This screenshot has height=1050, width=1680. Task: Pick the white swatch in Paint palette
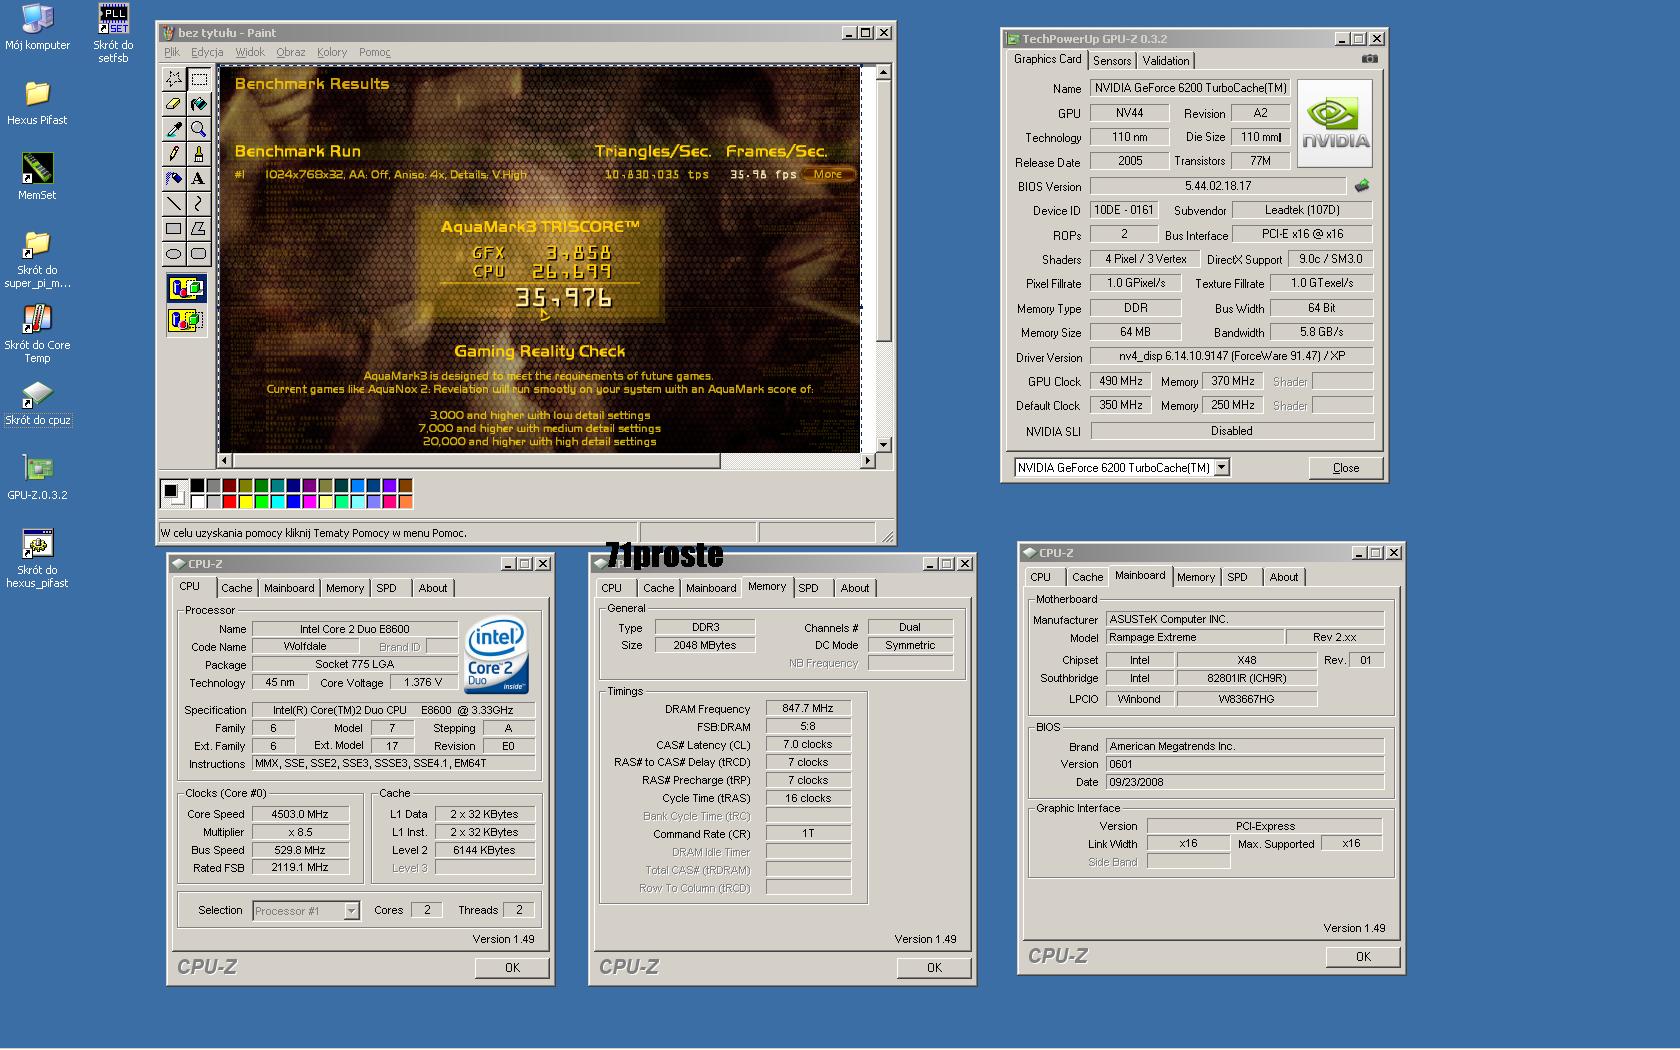tap(197, 501)
